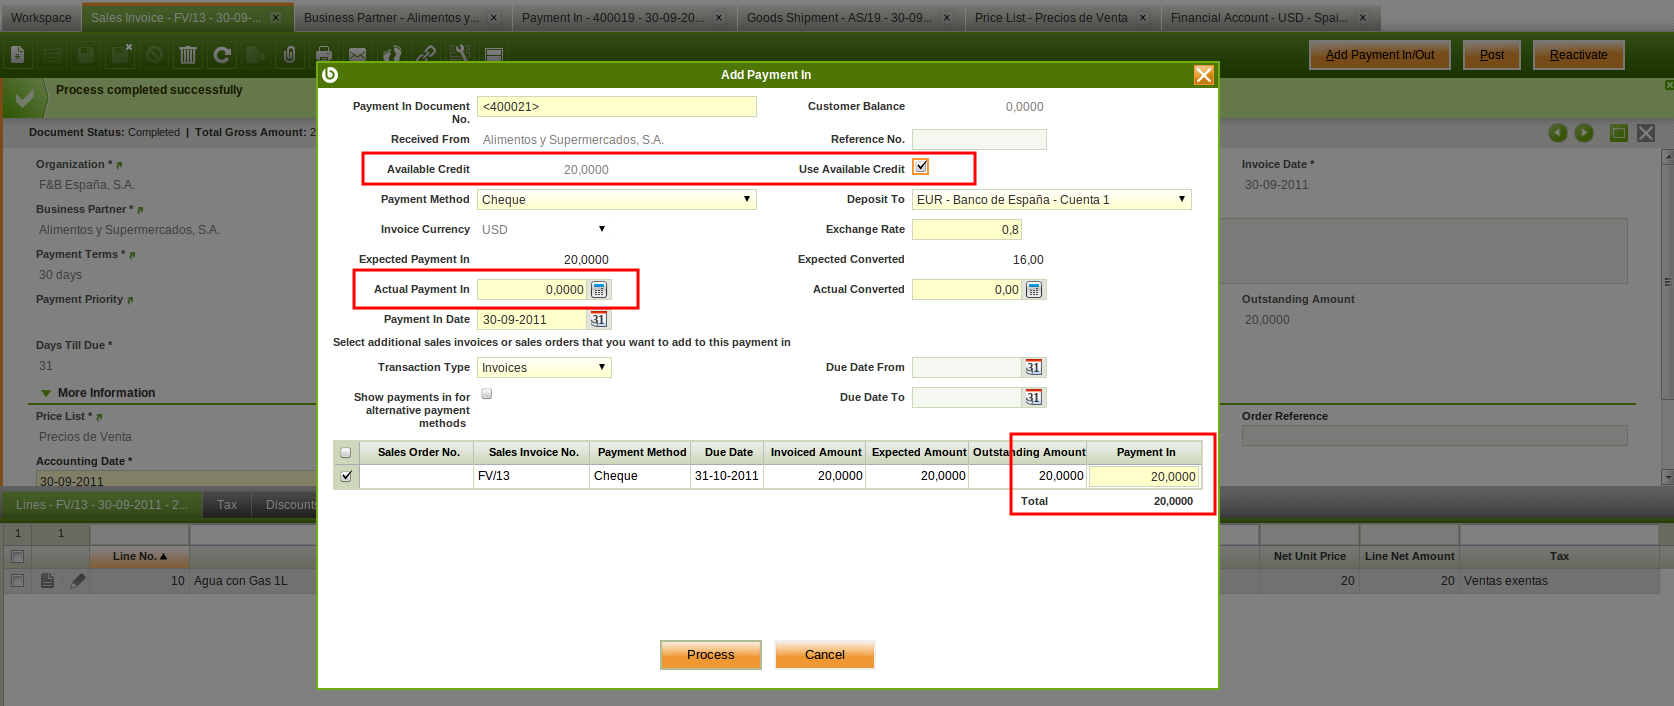Switch to the Goods Shipment tab
Image resolution: width=1674 pixels, height=706 pixels.
tap(838, 18)
